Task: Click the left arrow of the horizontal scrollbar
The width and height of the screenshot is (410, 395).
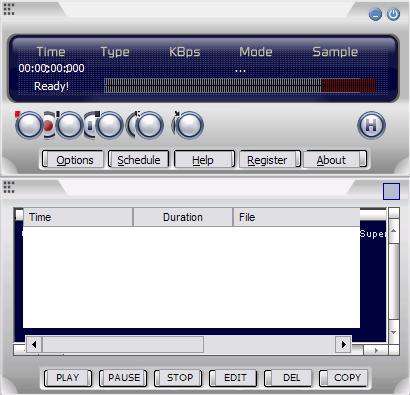Action: [34, 344]
